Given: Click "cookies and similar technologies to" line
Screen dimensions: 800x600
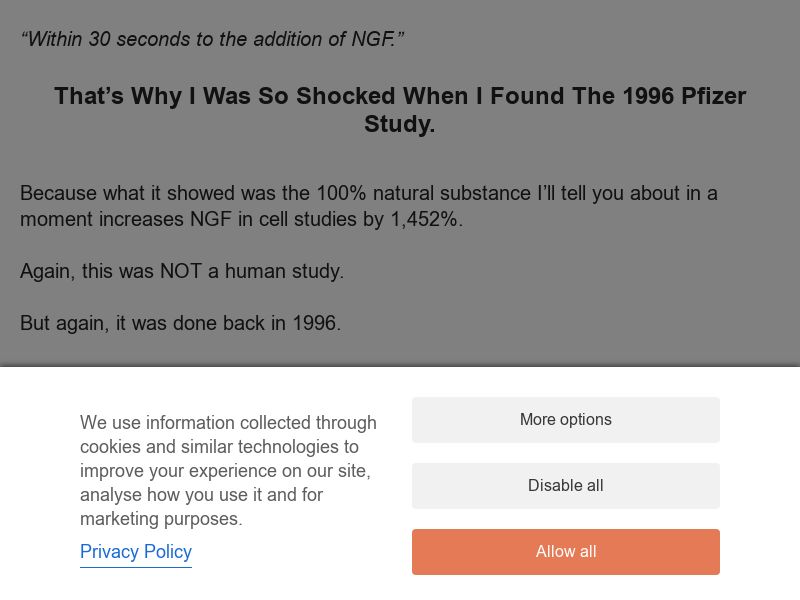Looking at the screenshot, I should pos(219,447).
